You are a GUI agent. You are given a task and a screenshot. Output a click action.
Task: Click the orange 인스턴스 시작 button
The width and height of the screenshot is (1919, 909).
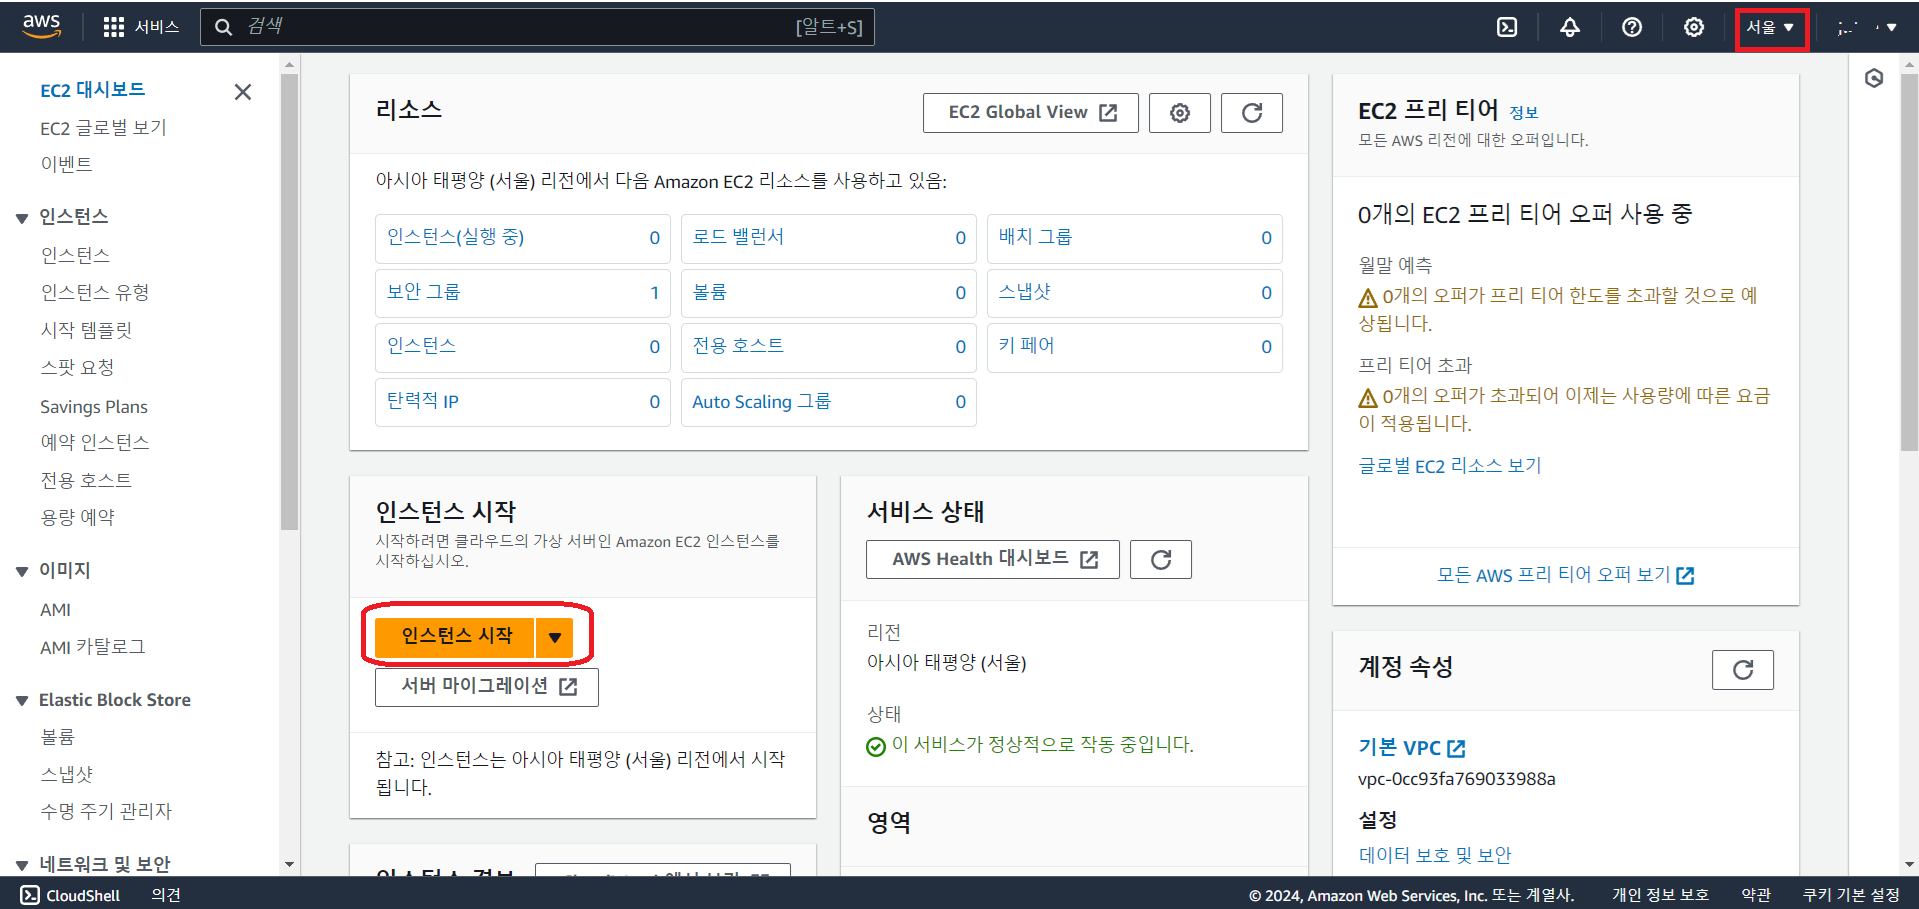456,637
